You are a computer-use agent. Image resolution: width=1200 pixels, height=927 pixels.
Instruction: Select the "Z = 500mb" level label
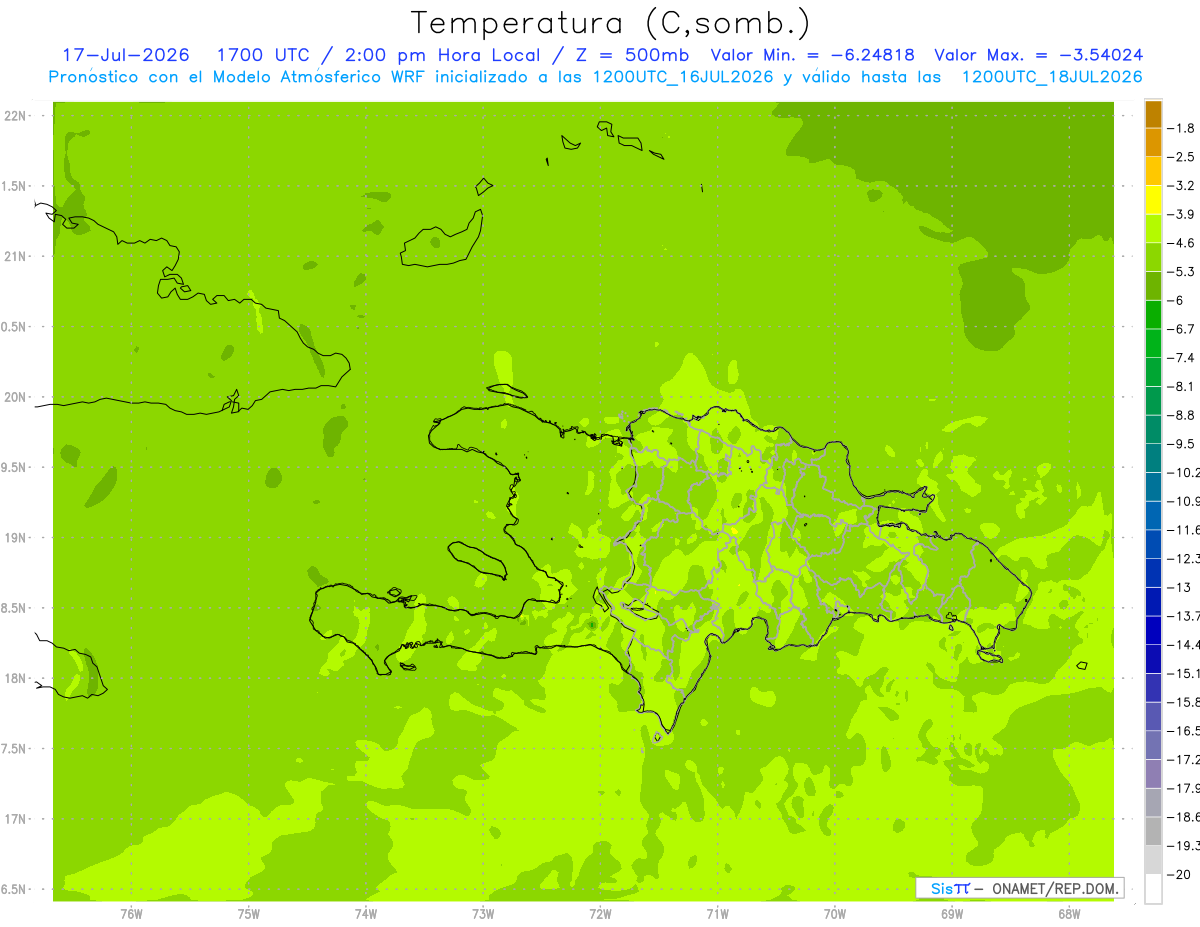click(x=632, y=55)
